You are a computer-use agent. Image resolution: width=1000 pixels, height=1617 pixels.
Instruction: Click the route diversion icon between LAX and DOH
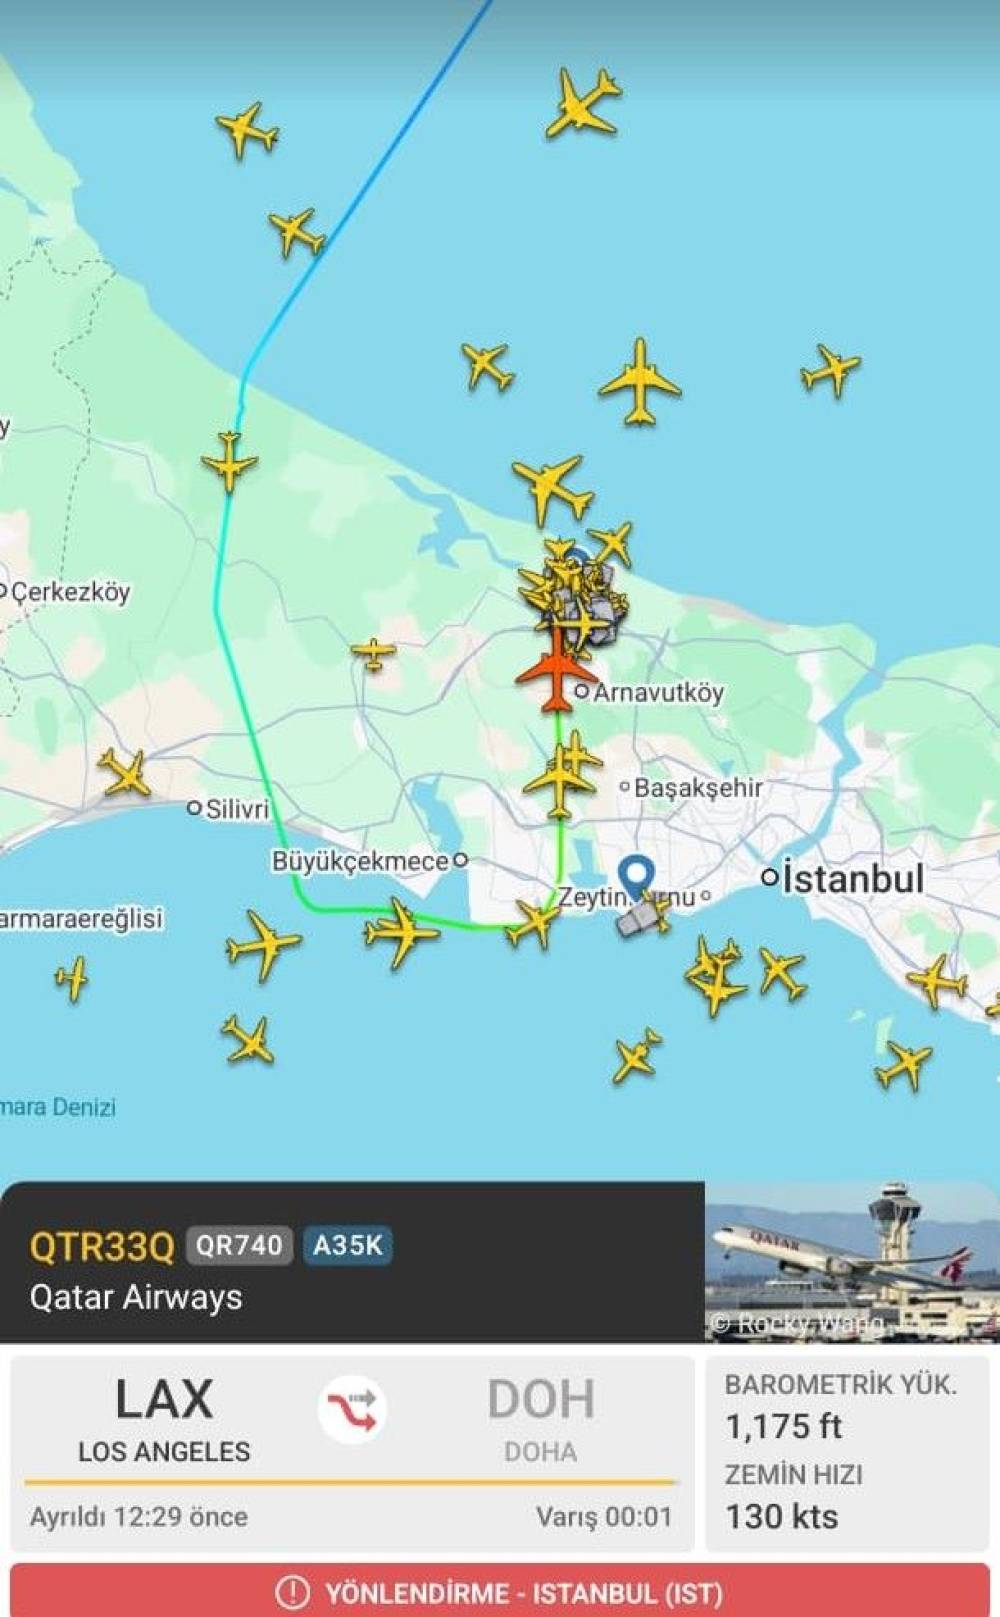pos(352,1409)
